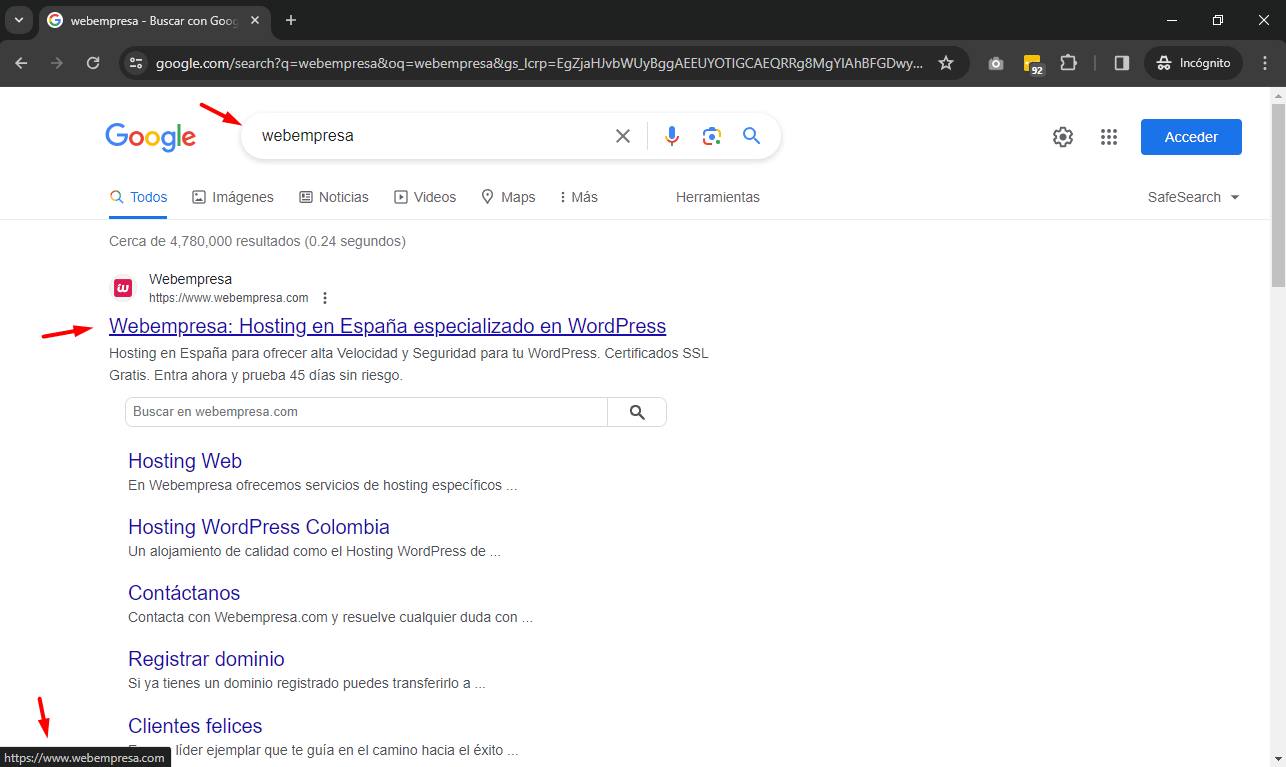
Task: View site information icon in address bar
Action: (x=137, y=63)
